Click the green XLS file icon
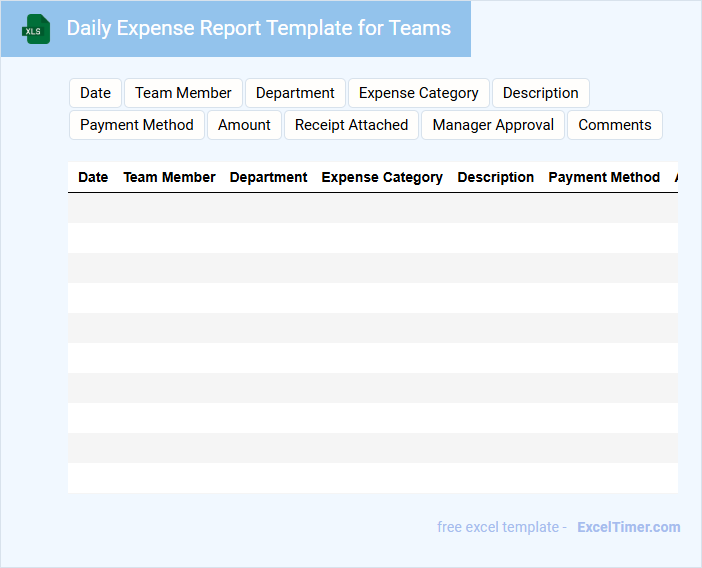This screenshot has width=702, height=568. tap(36, 29)
